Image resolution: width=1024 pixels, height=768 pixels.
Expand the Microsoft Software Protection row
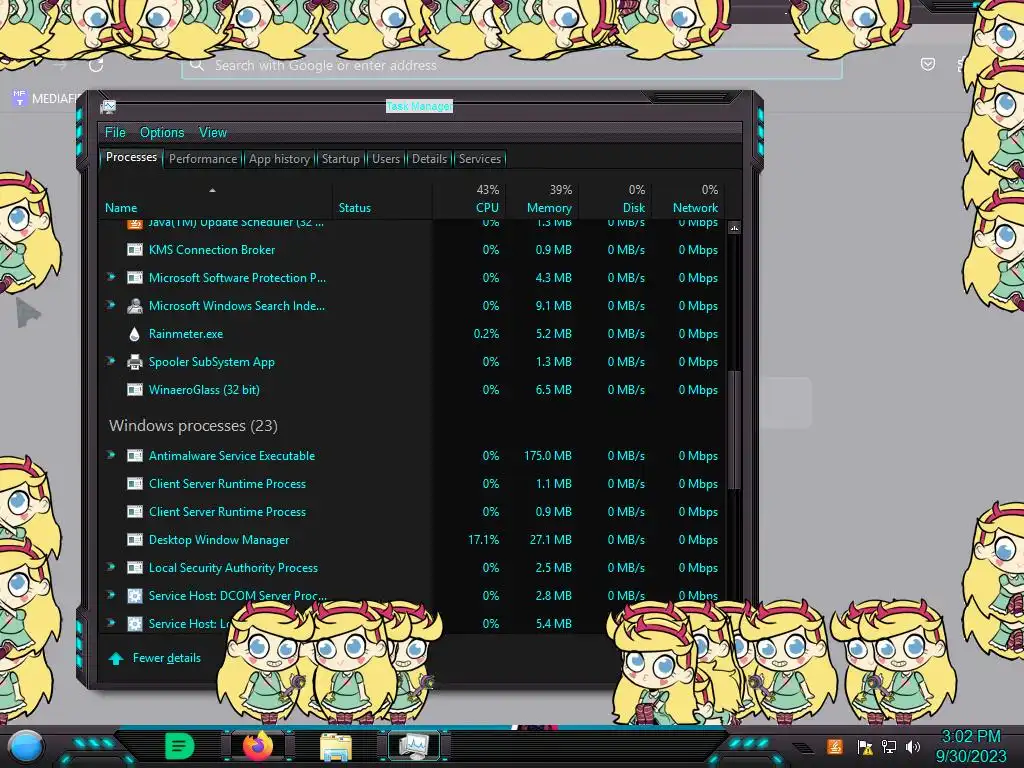point(111,277)
